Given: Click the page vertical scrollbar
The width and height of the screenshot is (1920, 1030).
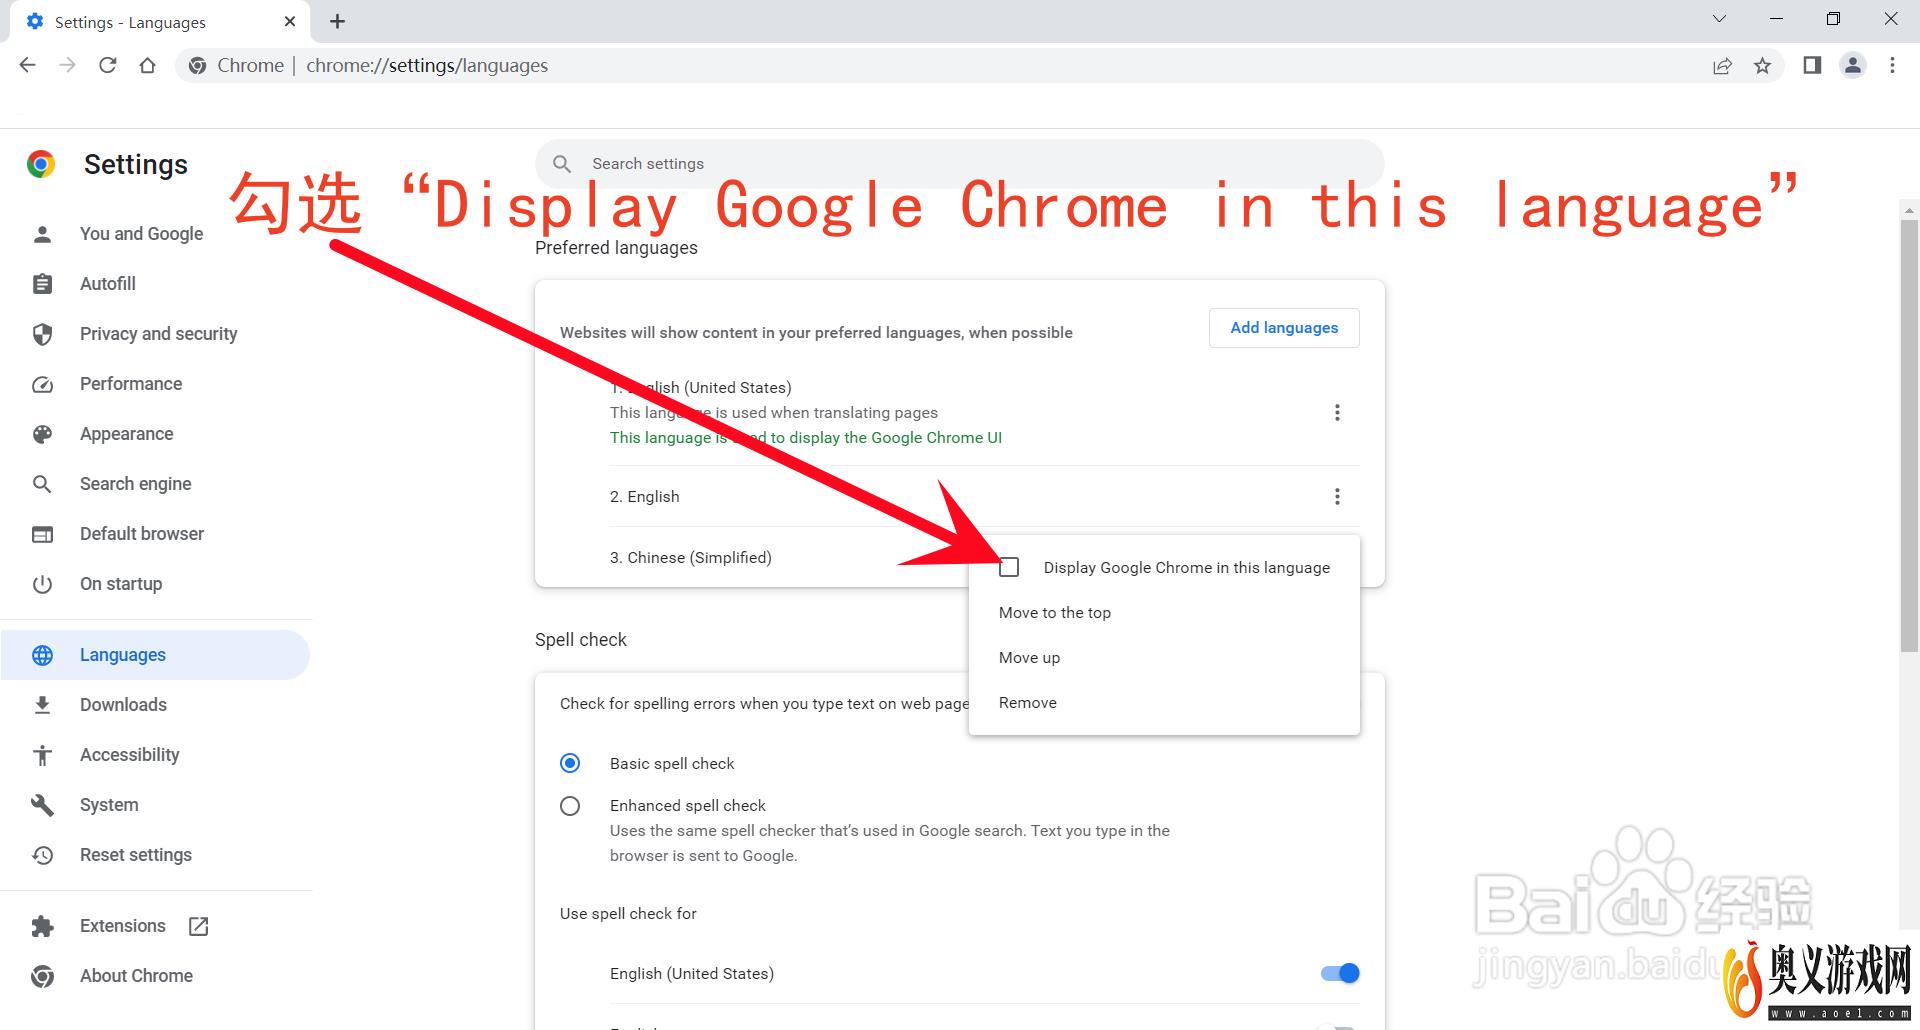Looking at the screenshot, I should 1909,435.
